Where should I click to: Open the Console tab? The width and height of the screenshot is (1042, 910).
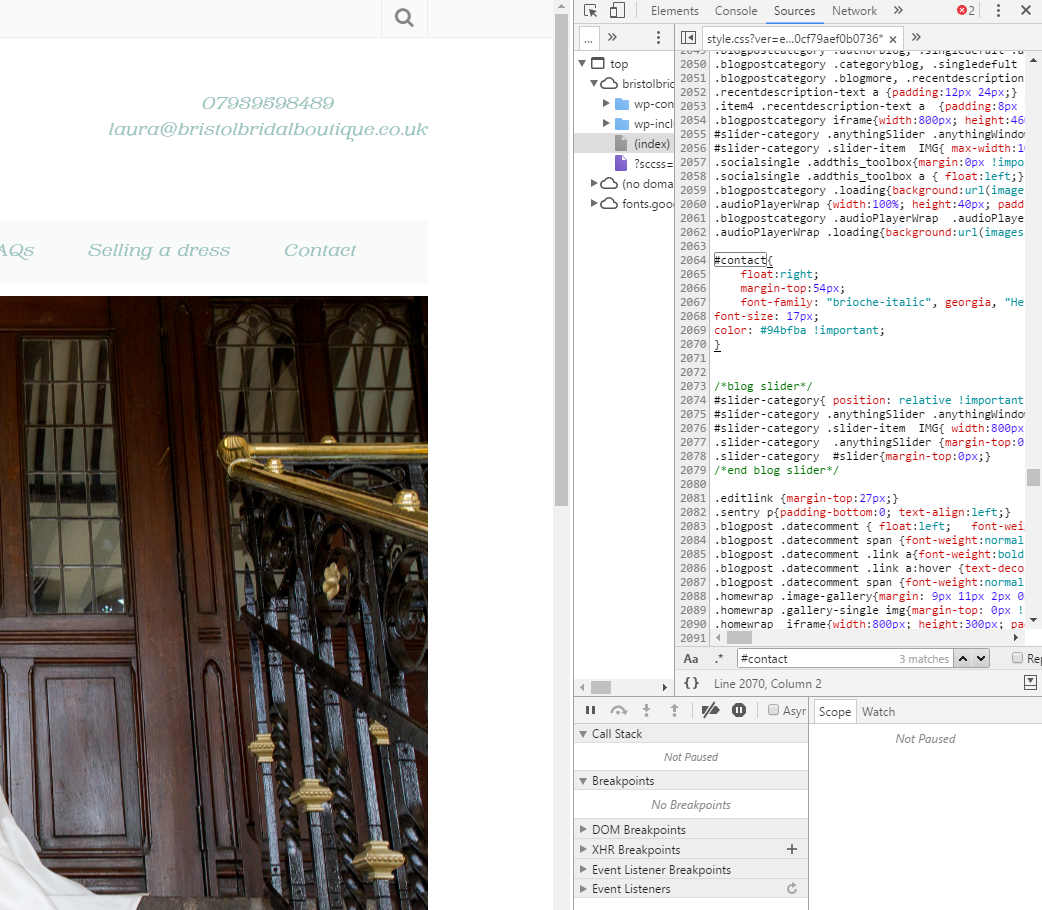pyautogui.click(x=736, y=11)
